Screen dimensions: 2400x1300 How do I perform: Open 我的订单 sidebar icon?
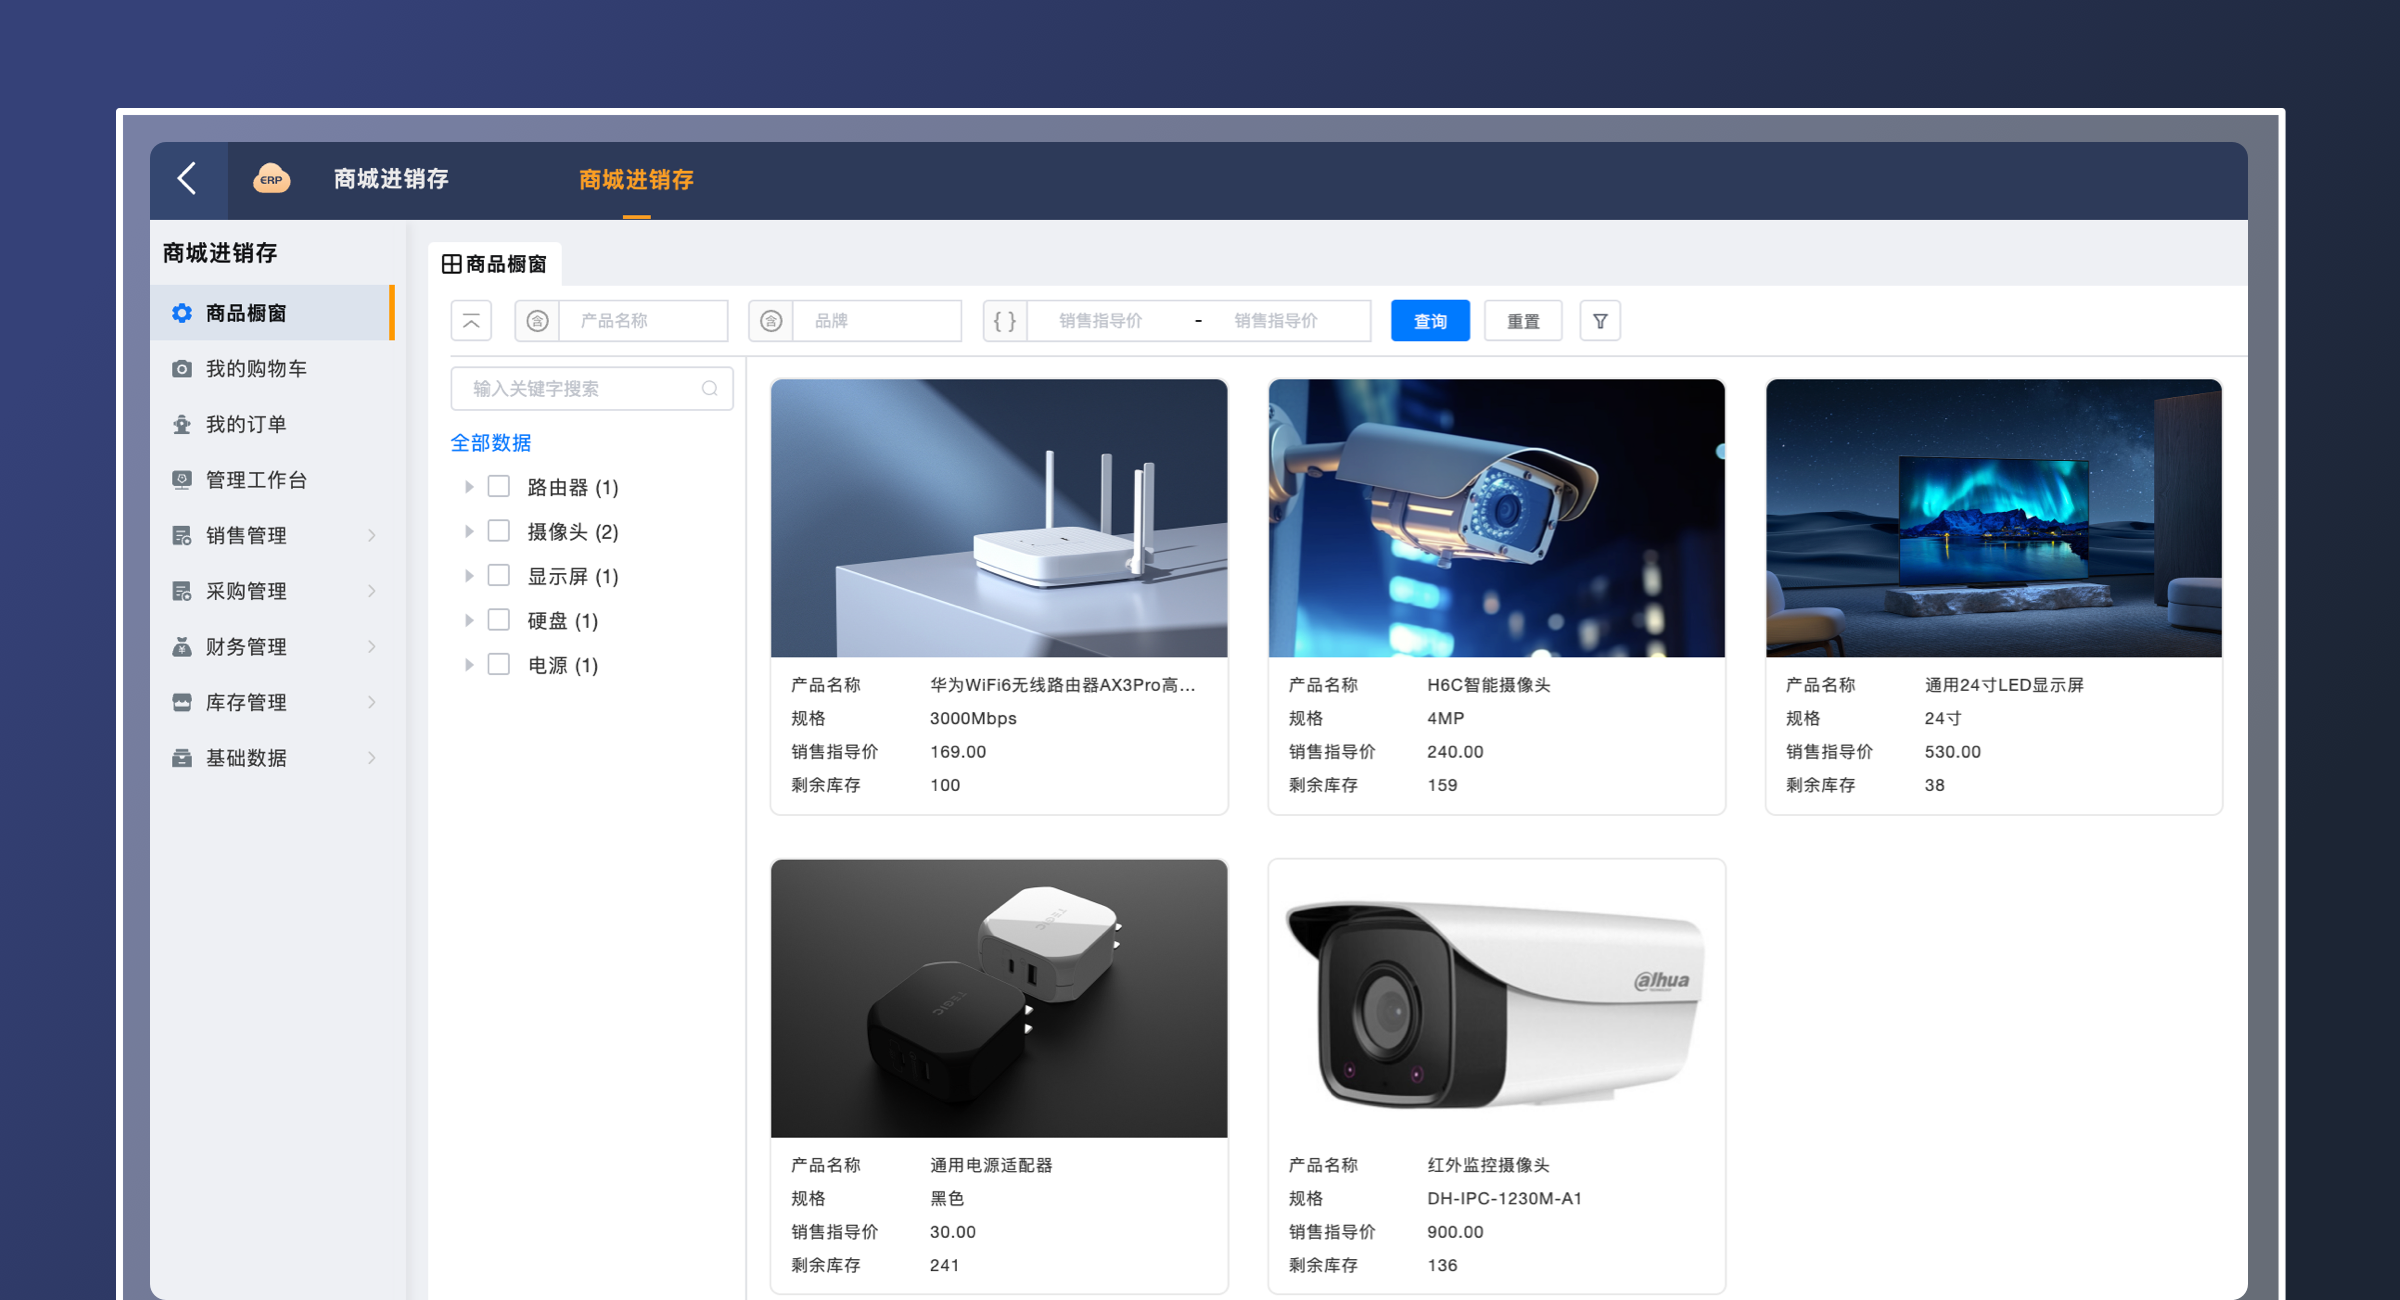(182, 424)
